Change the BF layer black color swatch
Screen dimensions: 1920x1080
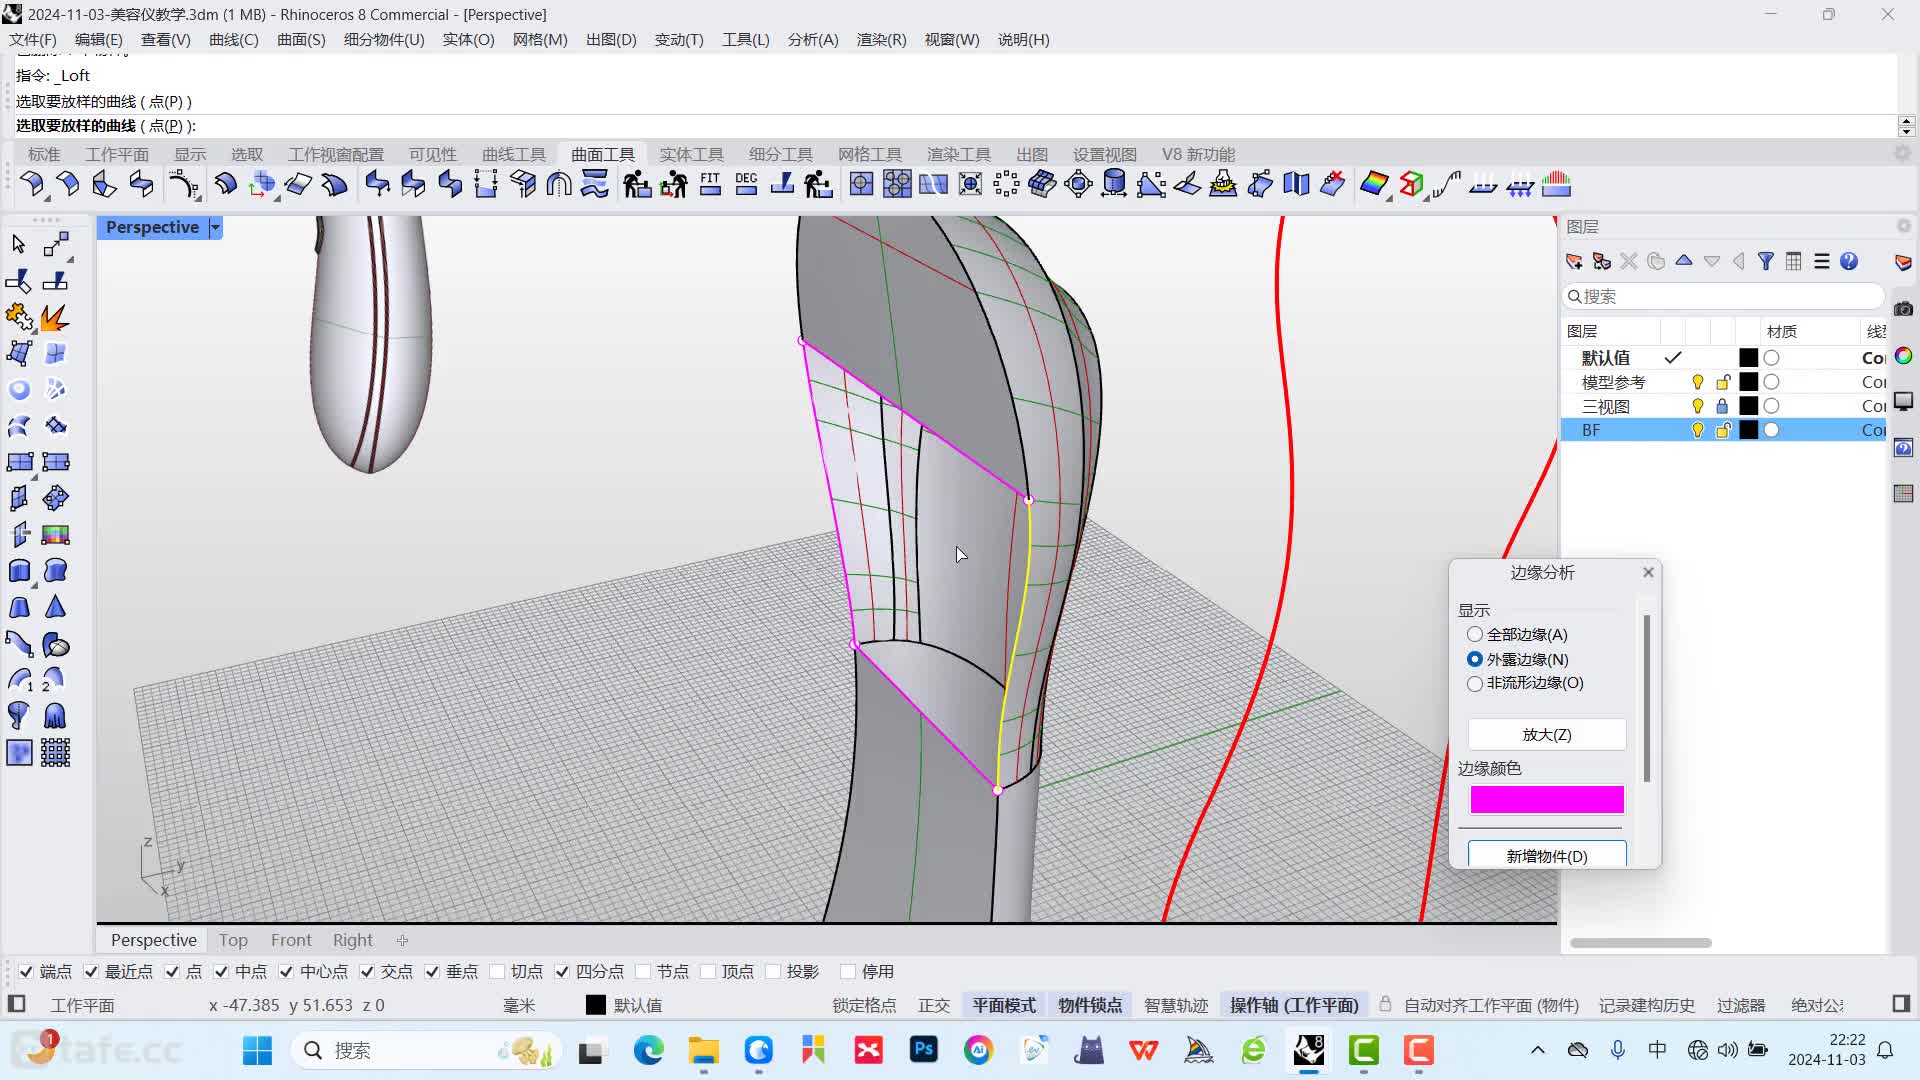(x=1748, y=430)
